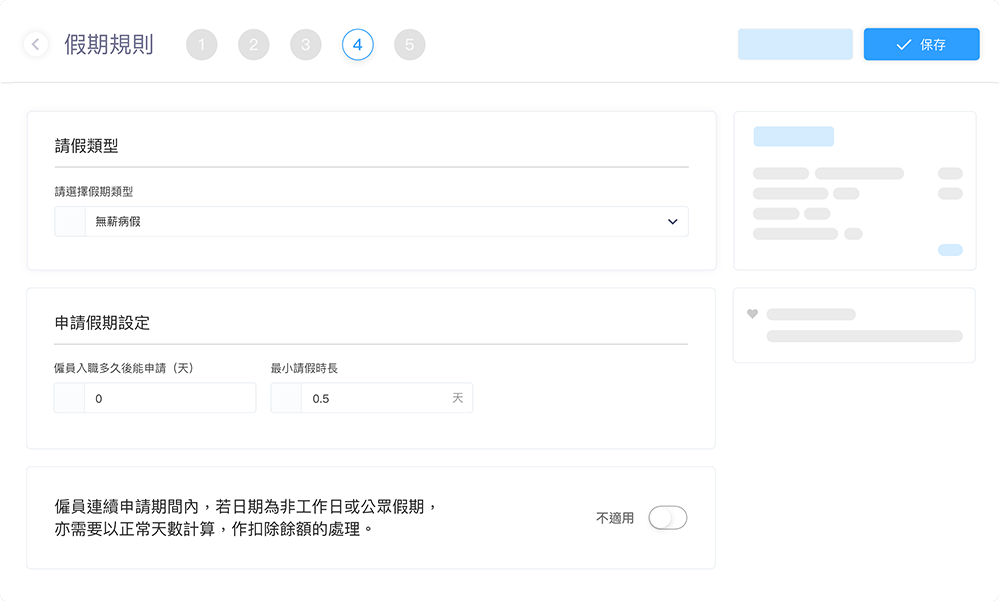Toggle the 不適用 switch

pyautogui.click(x=668, y=518)
